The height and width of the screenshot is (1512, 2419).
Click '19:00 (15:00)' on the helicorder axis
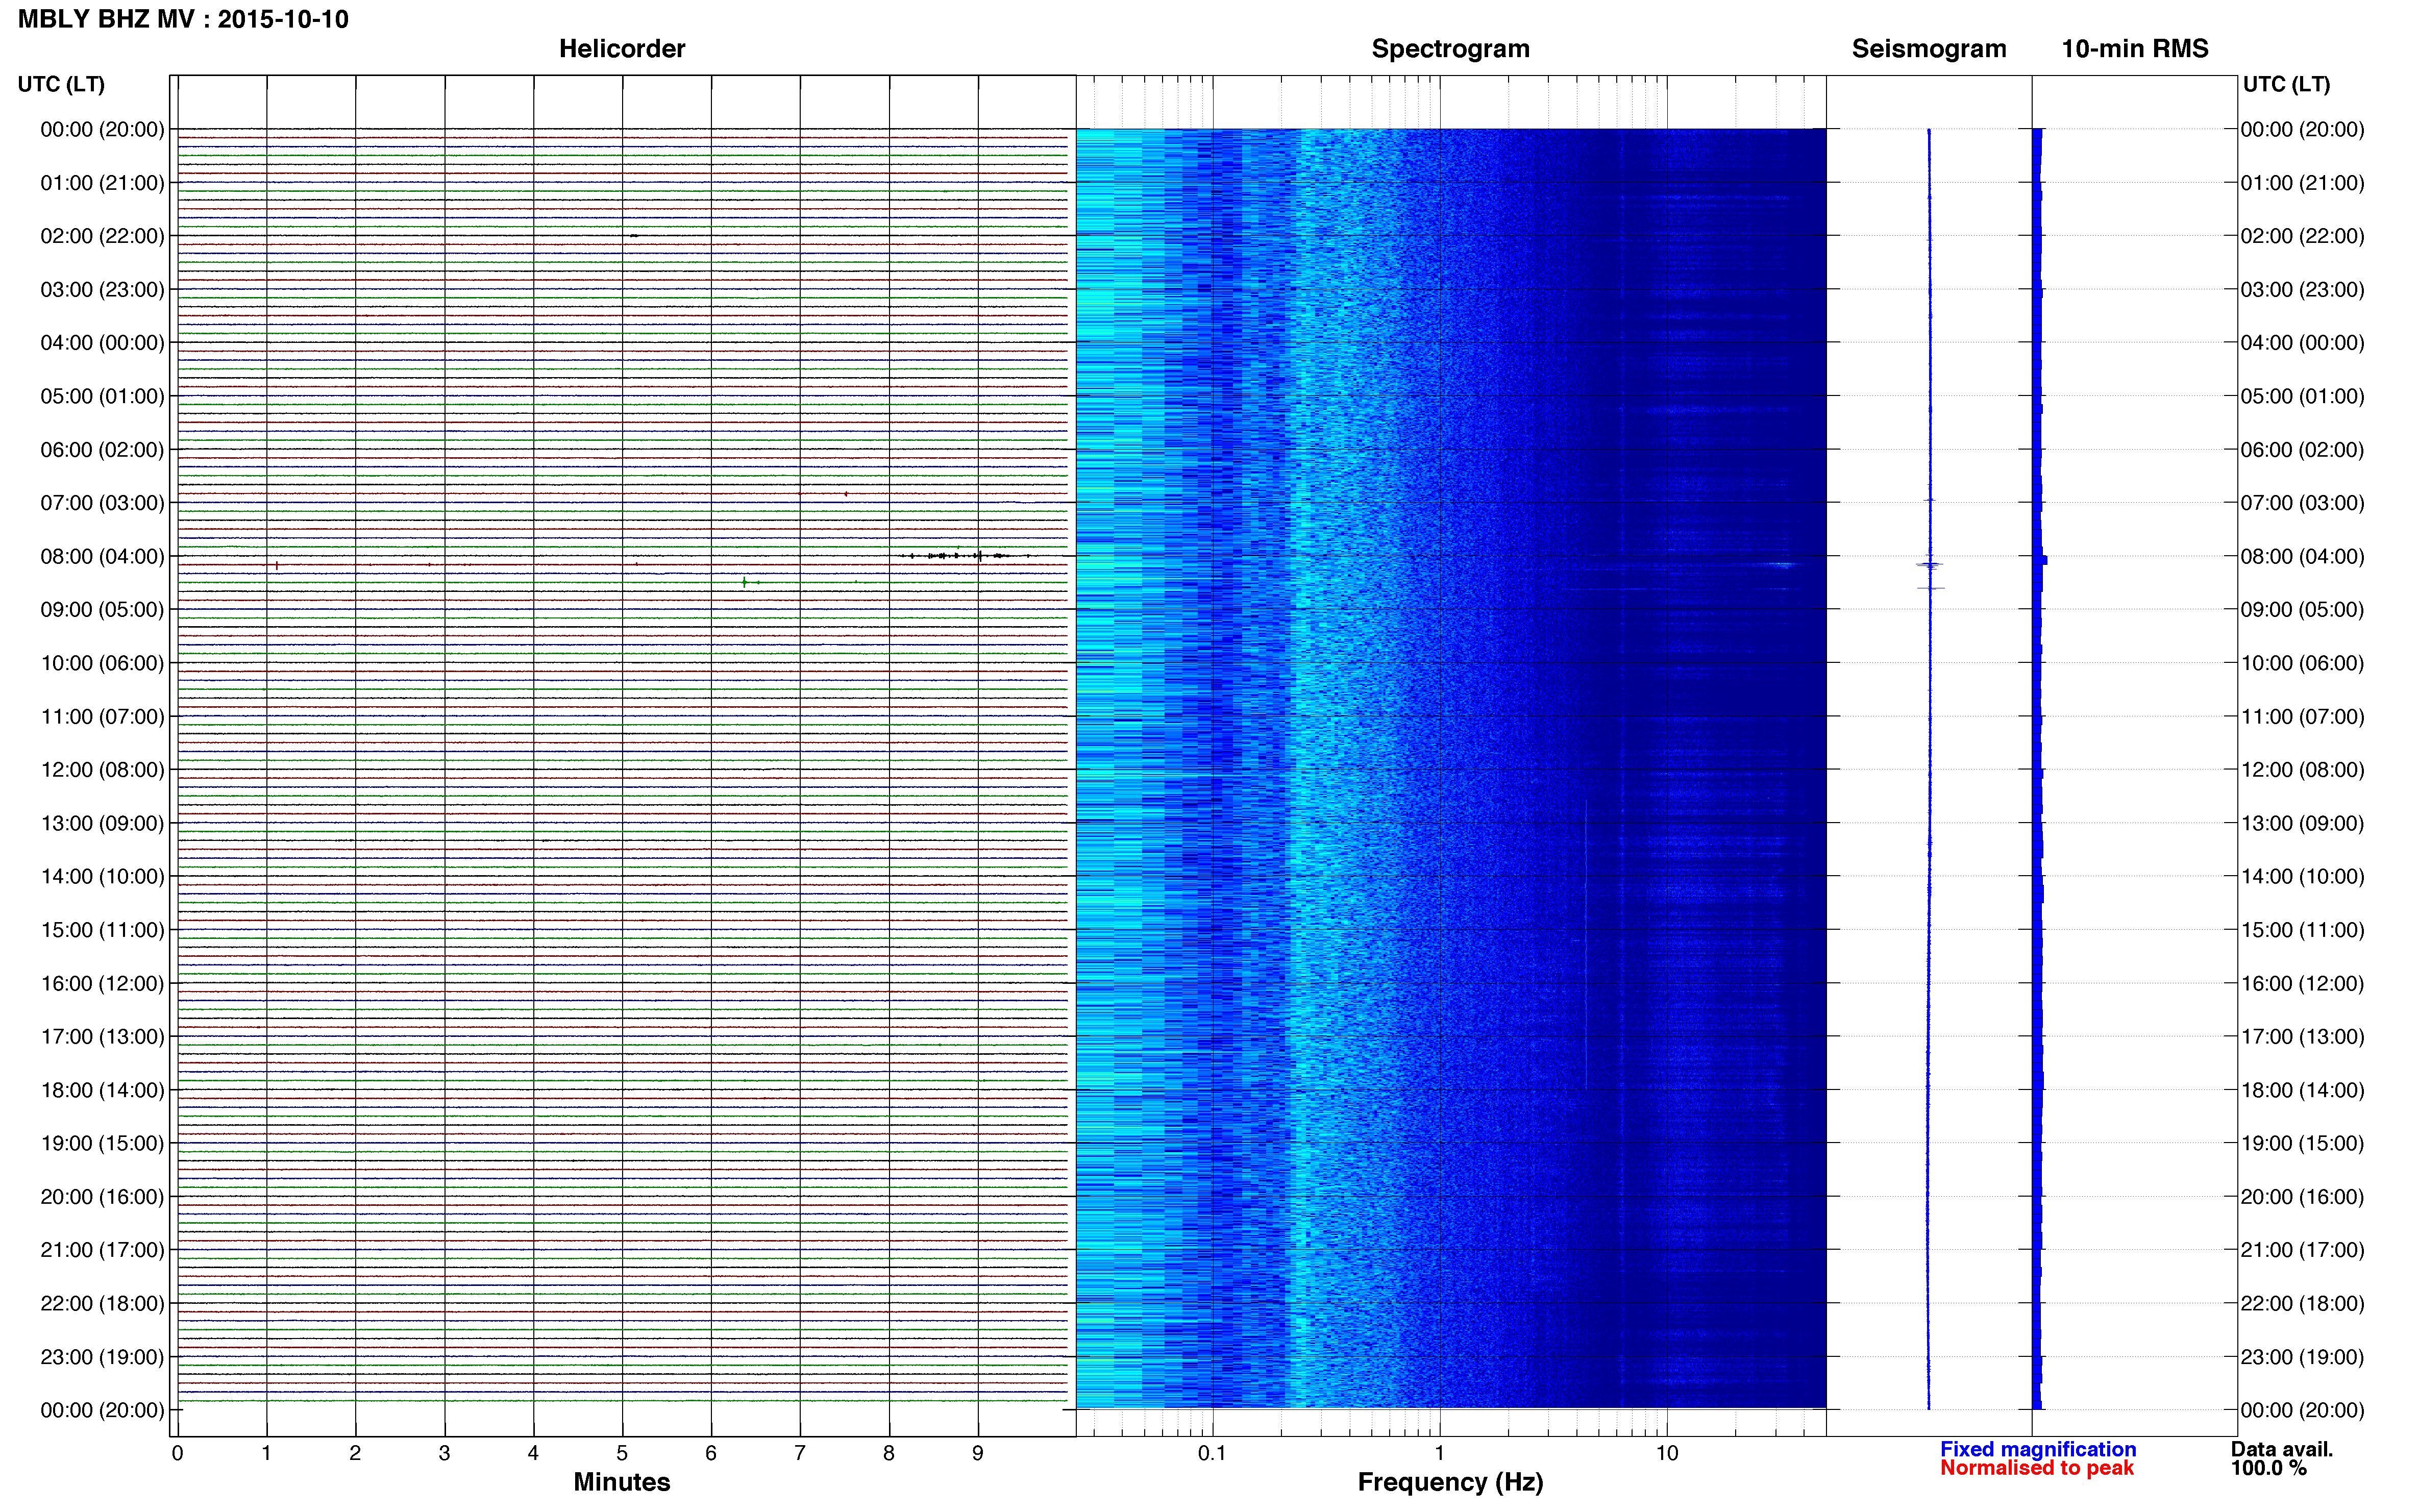[x=102, y=1143]
